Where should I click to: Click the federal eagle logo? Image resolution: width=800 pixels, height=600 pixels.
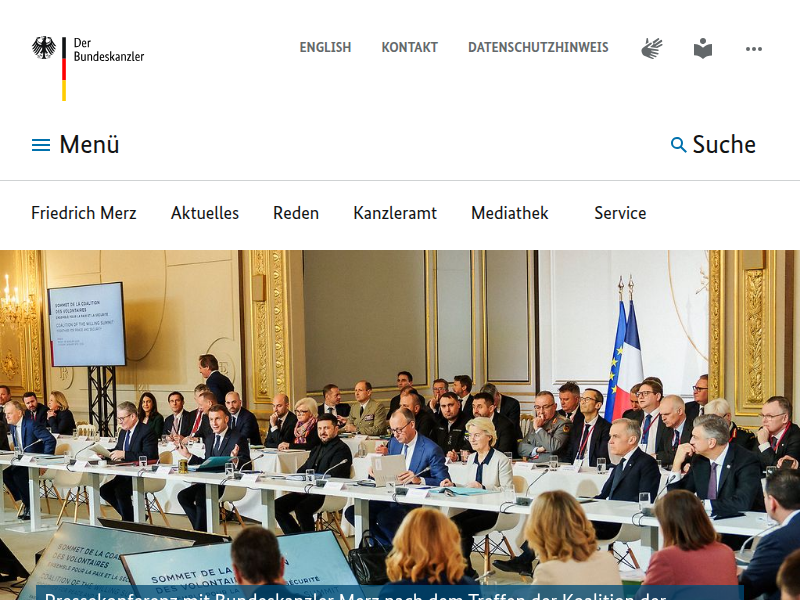click(44, 47)
